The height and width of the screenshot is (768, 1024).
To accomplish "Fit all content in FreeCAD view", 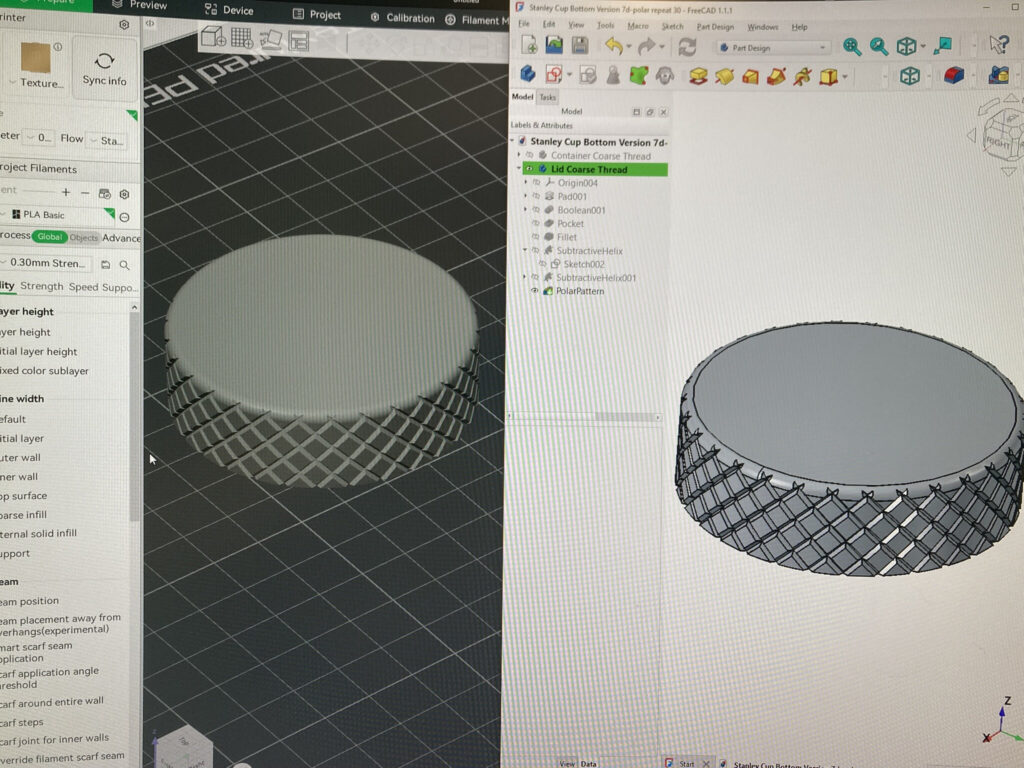I will click(x=852, y=46).
